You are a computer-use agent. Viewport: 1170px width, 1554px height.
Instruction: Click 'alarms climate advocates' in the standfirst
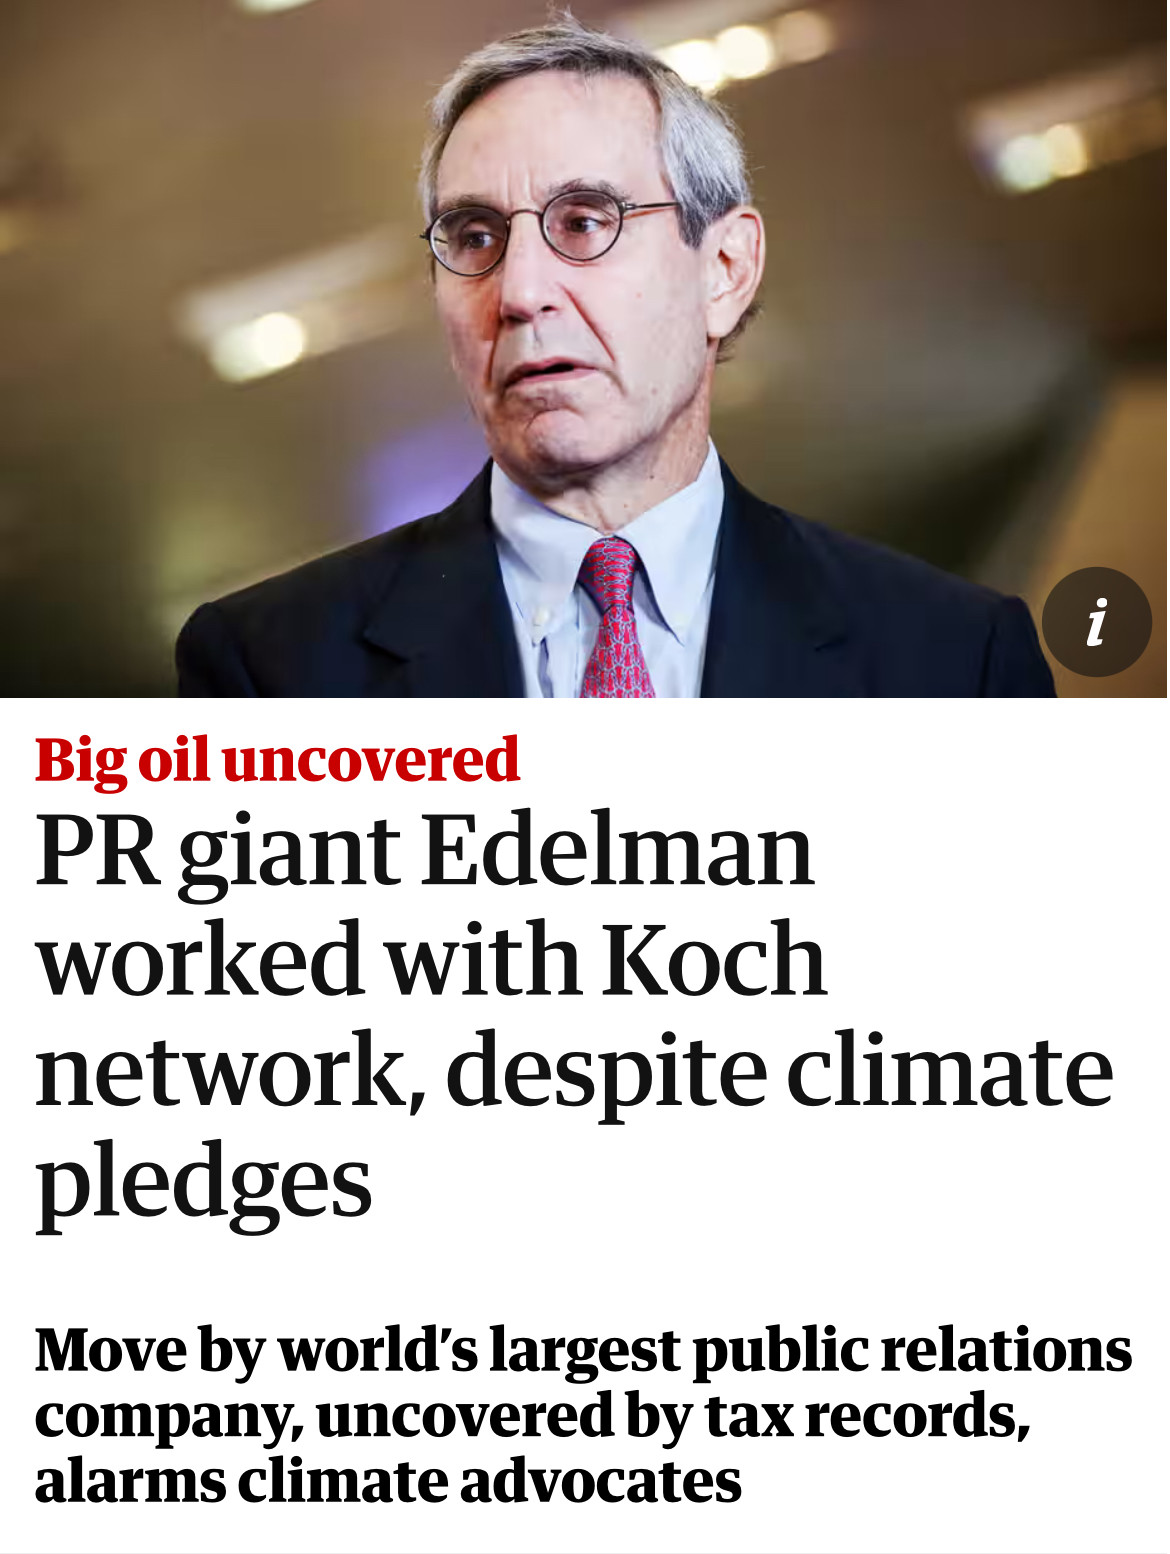point(388,1481)
